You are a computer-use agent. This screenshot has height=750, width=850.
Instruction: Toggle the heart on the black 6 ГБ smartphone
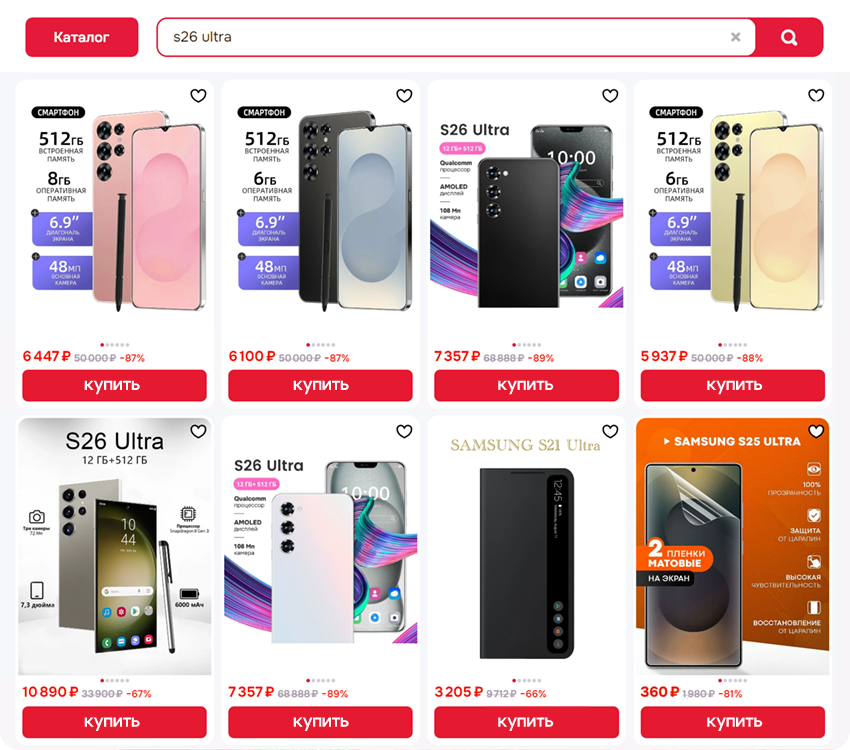(404, 95)
